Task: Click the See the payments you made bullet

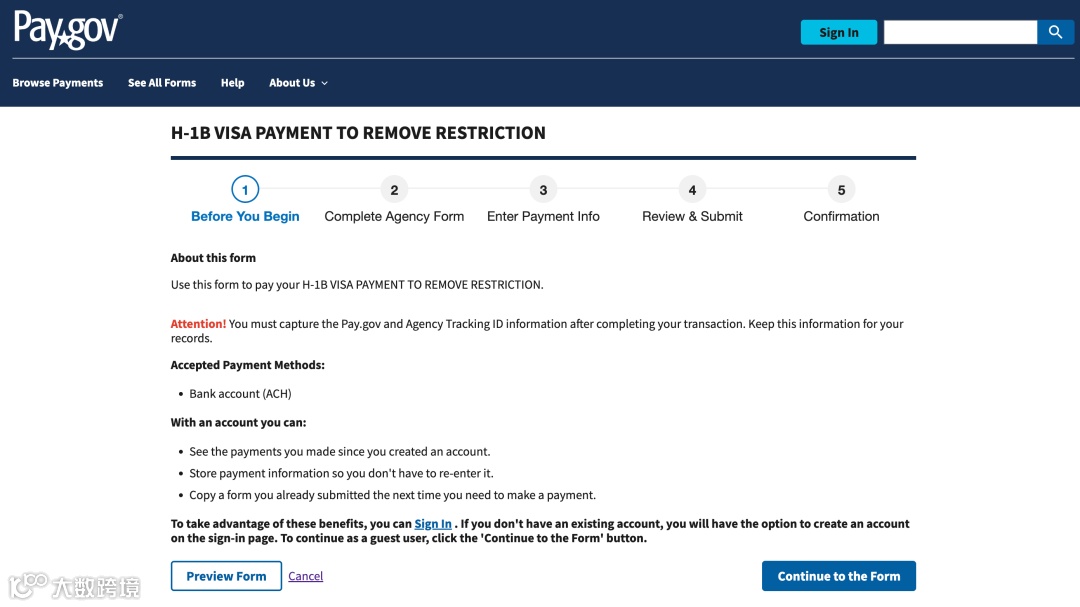Action: tap(340, 451)
